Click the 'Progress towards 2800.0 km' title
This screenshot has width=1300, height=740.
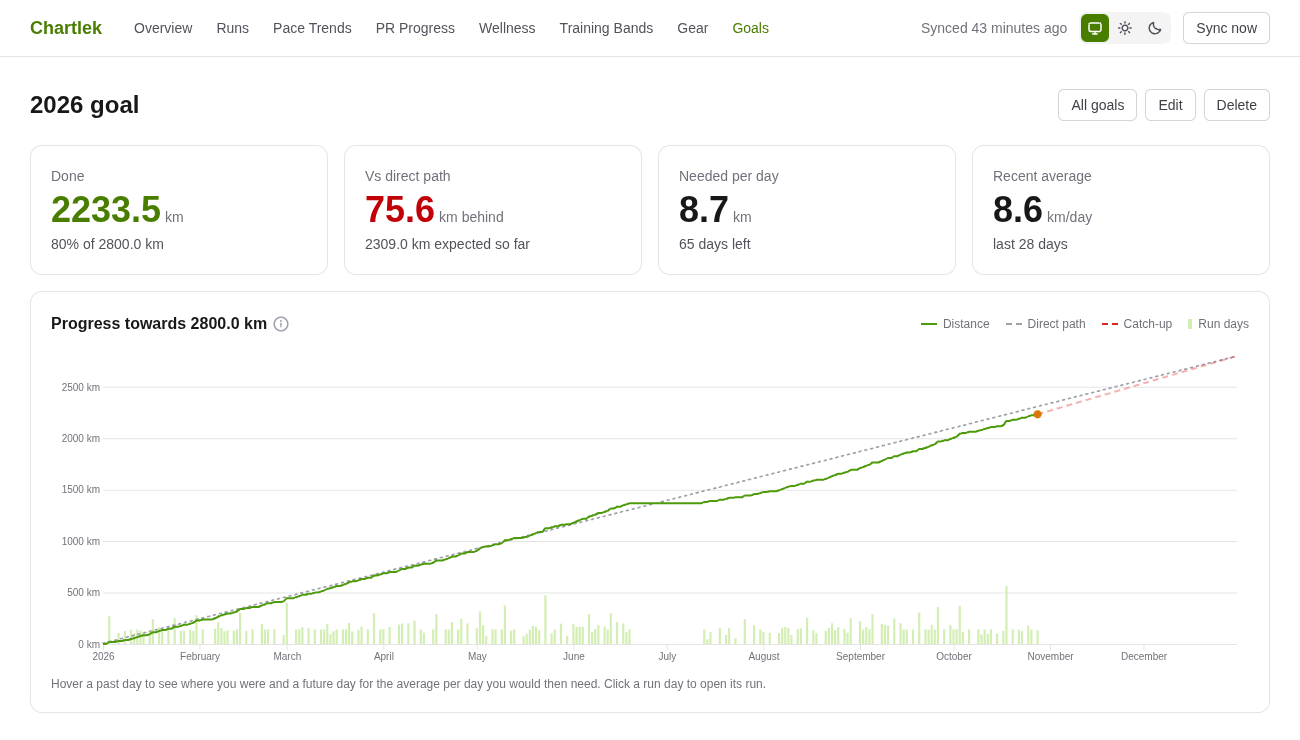point(159,324)
